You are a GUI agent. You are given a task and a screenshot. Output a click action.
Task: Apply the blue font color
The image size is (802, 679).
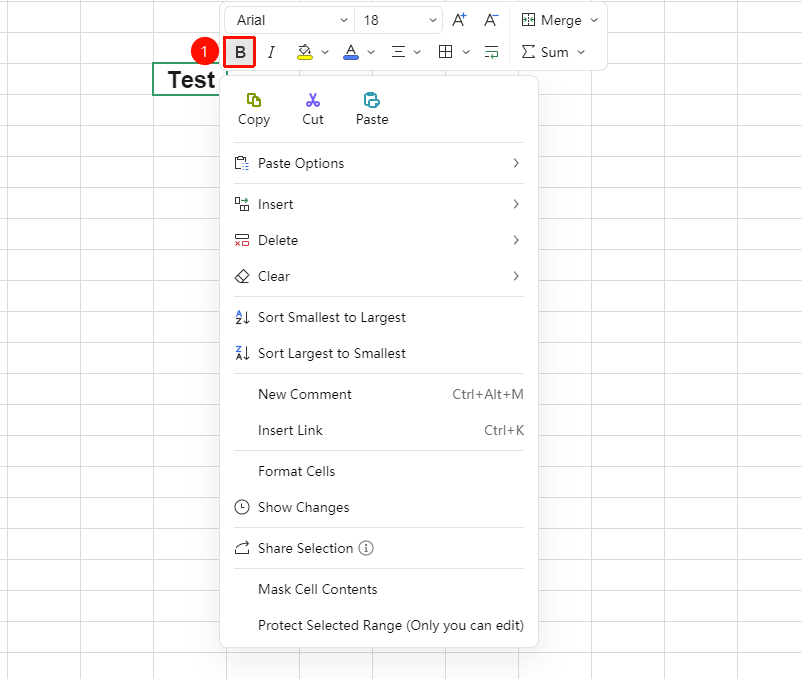(351, 52)
